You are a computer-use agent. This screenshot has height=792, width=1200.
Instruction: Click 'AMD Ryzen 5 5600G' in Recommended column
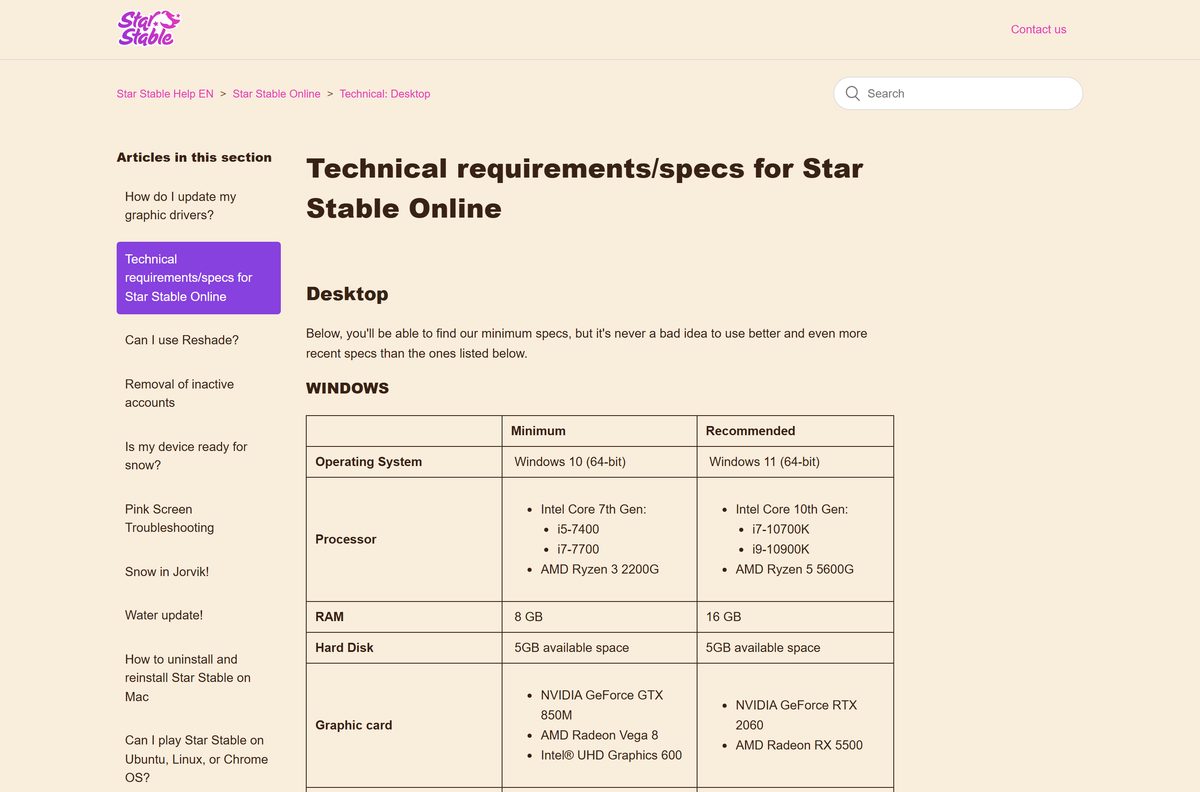click(x=795, y=569)
